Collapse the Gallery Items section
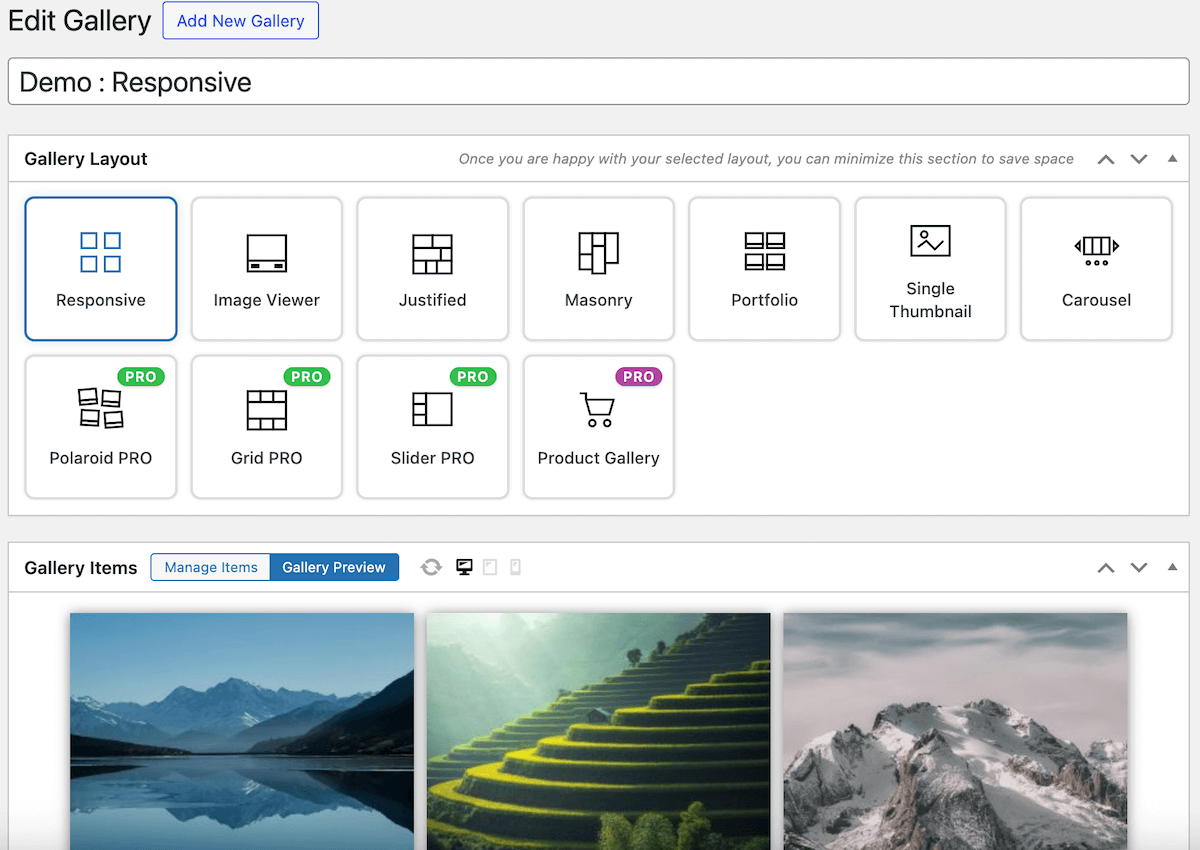Image resolution: width=1200 pixels, height=850 pixels. pos(1172,567)
